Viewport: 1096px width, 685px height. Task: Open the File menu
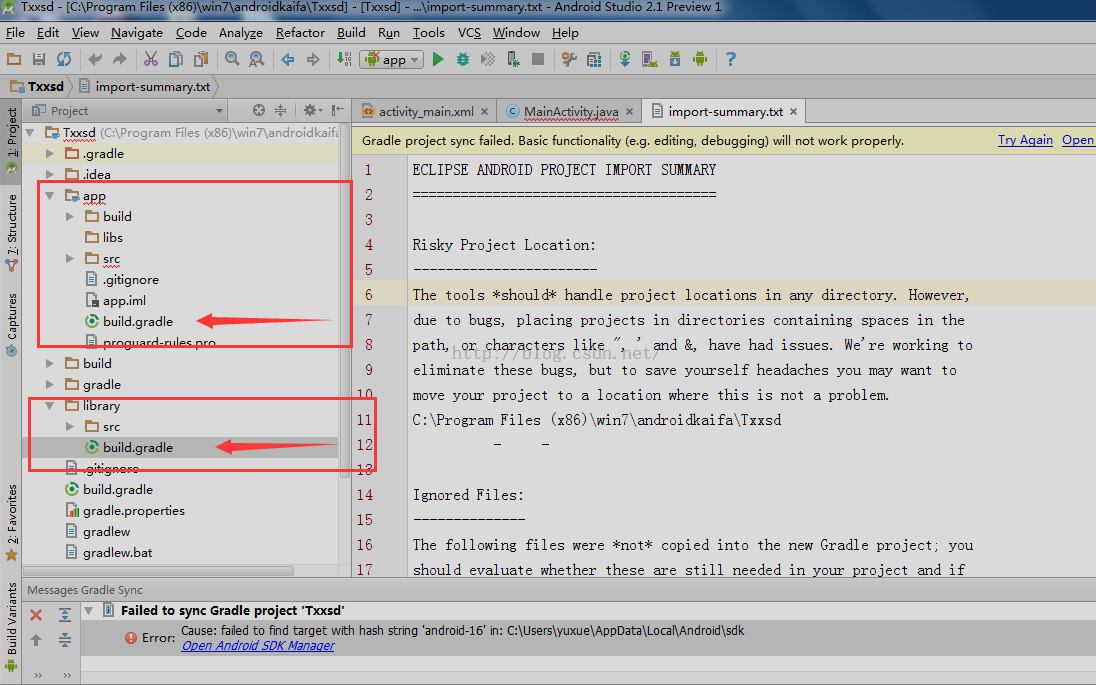tap(15, 33)
